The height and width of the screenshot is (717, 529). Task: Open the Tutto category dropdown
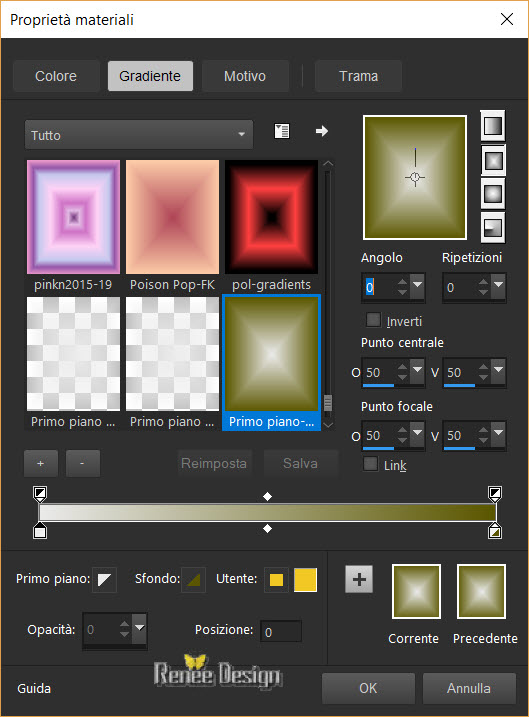click(139, 135)
